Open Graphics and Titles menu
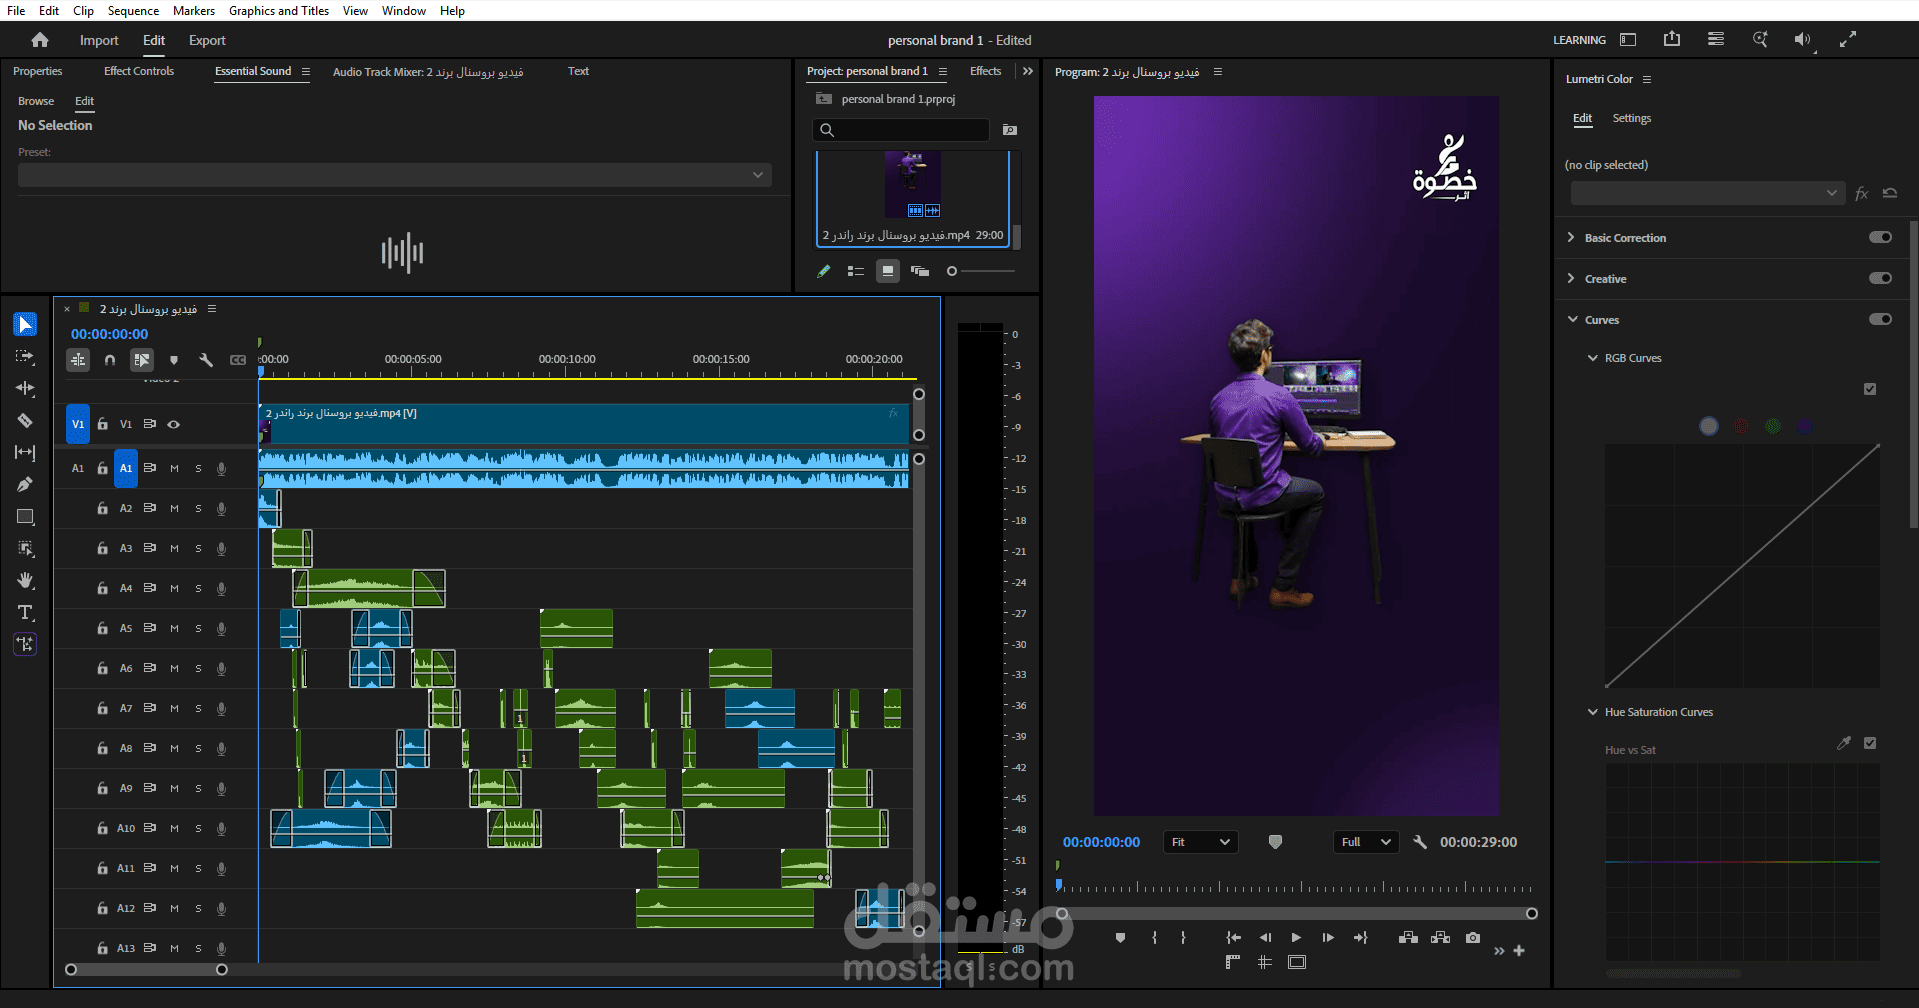 279,10
